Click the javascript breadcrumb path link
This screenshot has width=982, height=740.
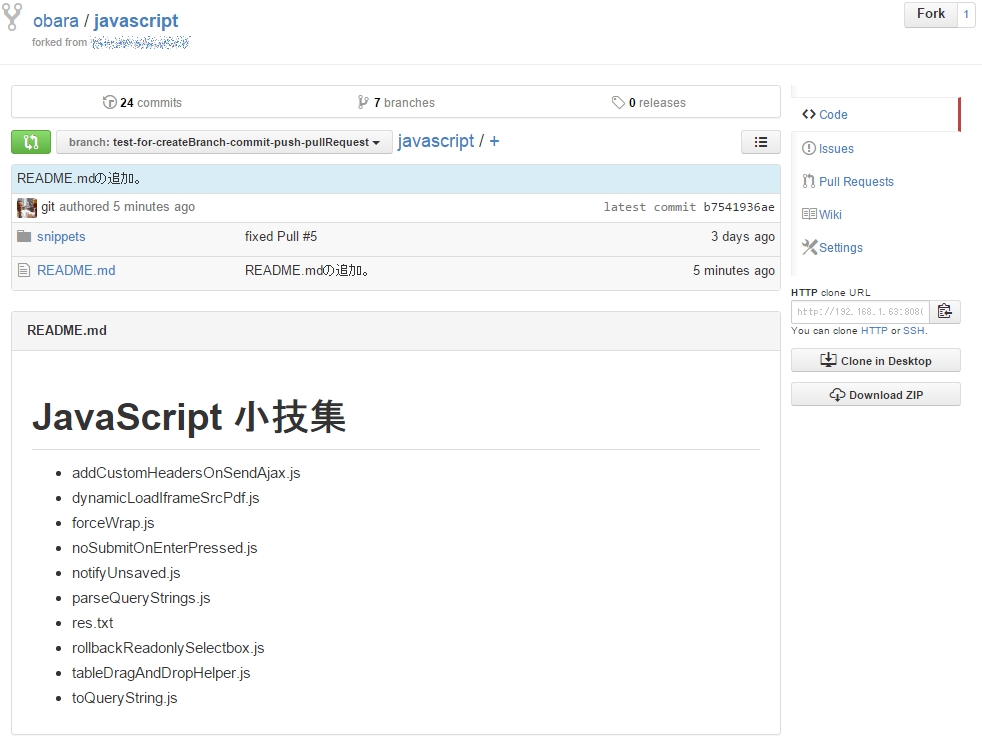click(x=436, y=141)
